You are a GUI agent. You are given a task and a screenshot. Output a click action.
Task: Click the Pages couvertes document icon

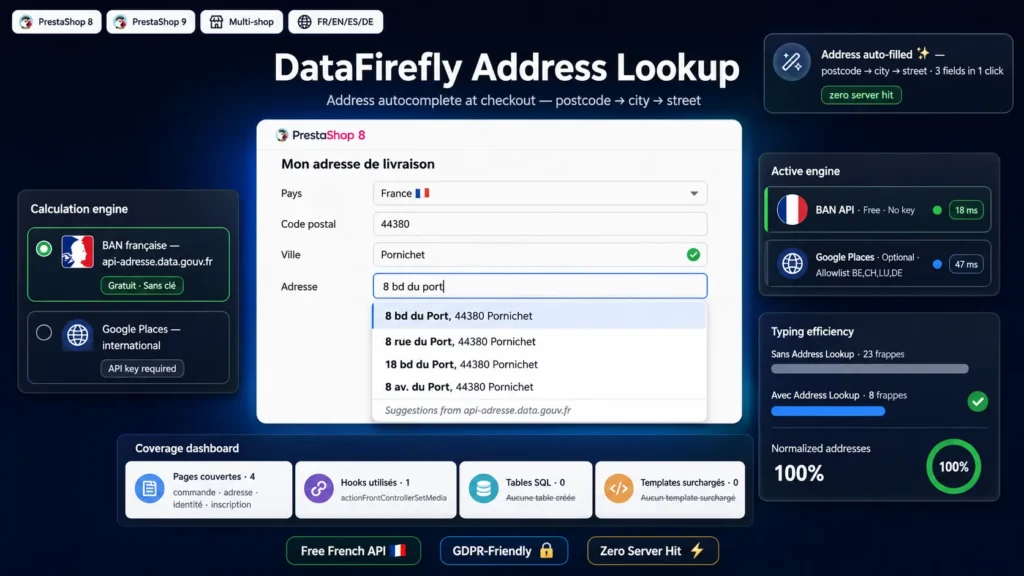150,488
